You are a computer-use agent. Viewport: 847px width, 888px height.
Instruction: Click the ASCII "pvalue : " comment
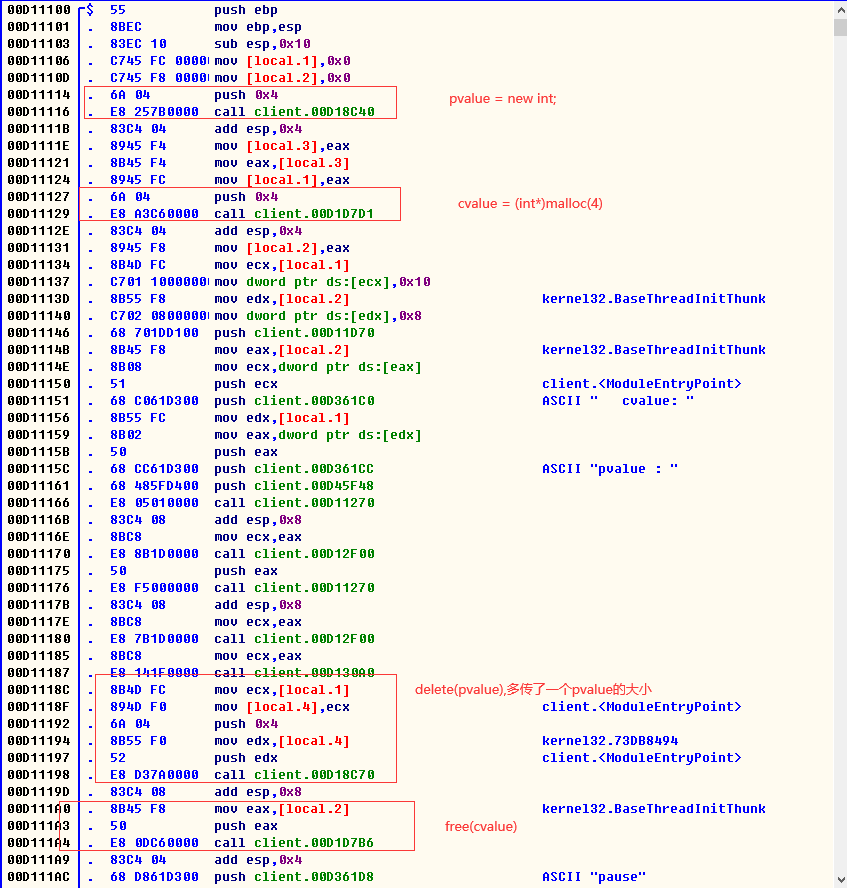(x=610, y=468)
